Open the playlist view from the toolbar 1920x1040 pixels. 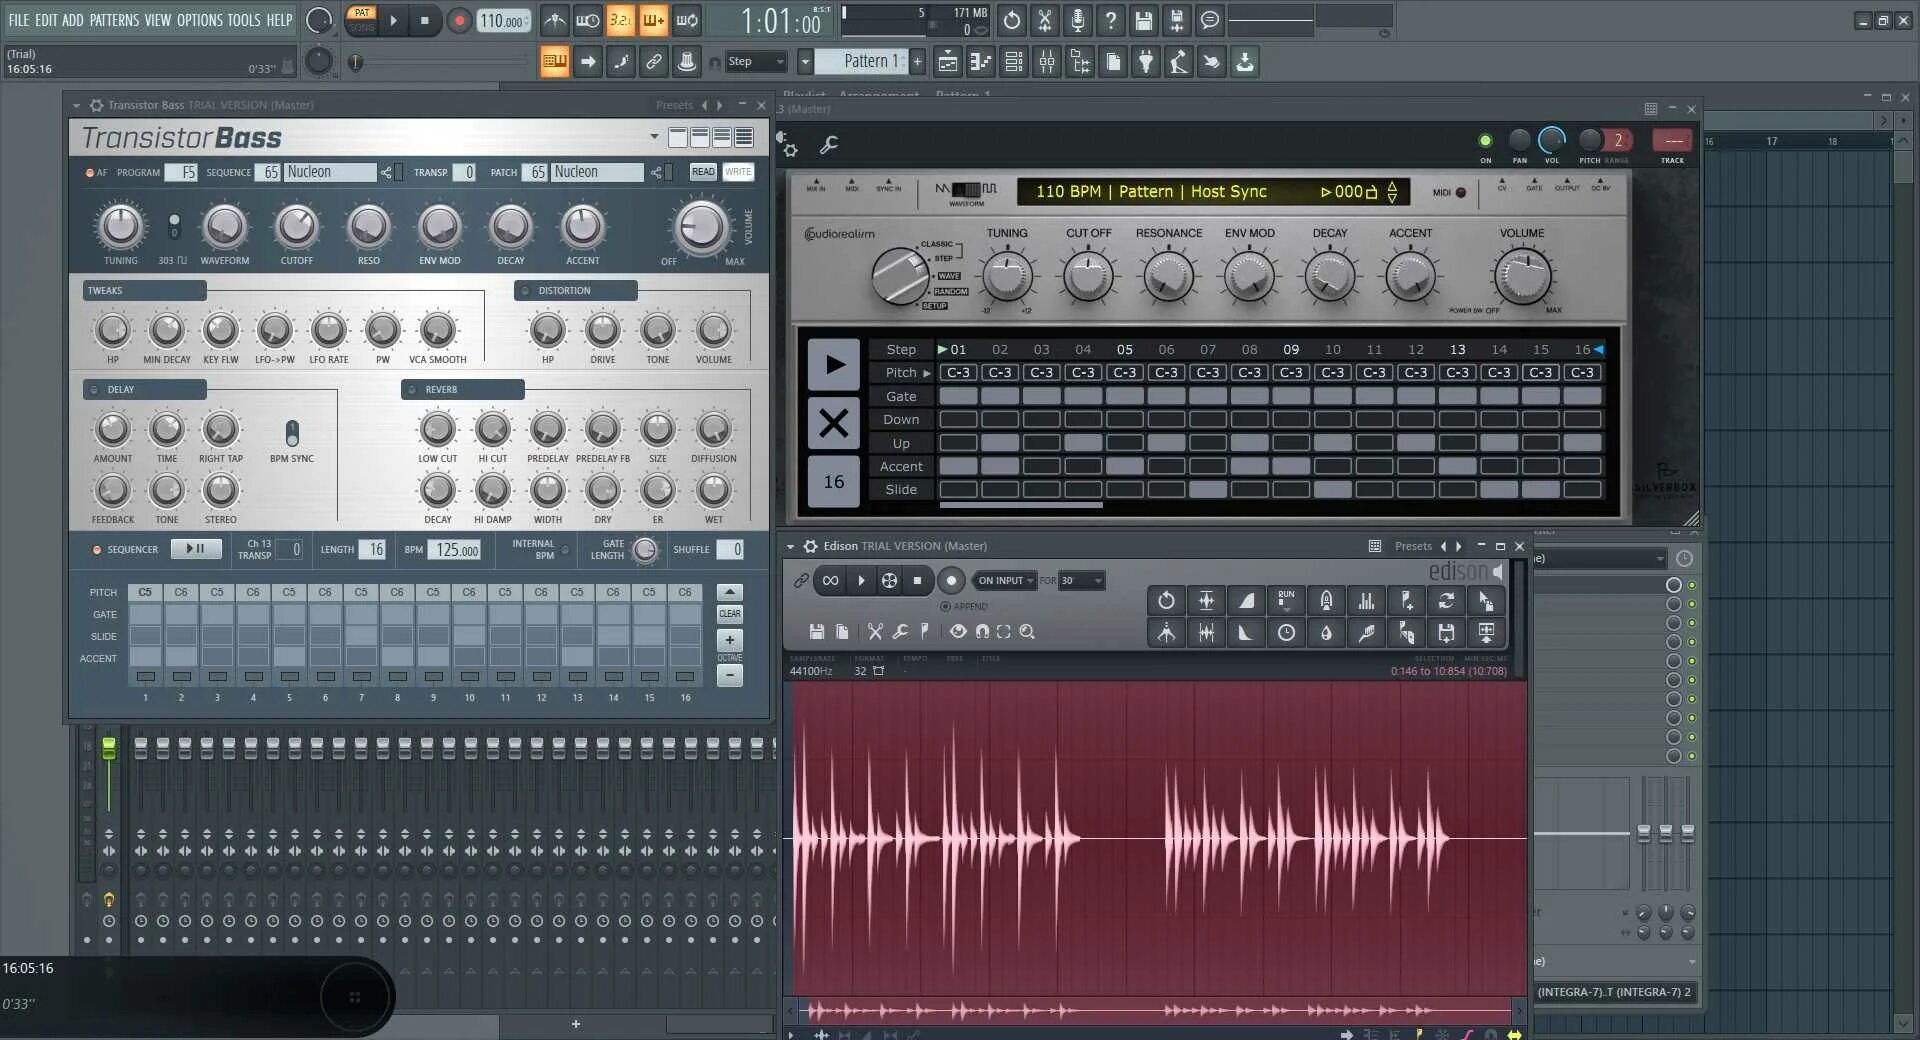tap(947, 62)
